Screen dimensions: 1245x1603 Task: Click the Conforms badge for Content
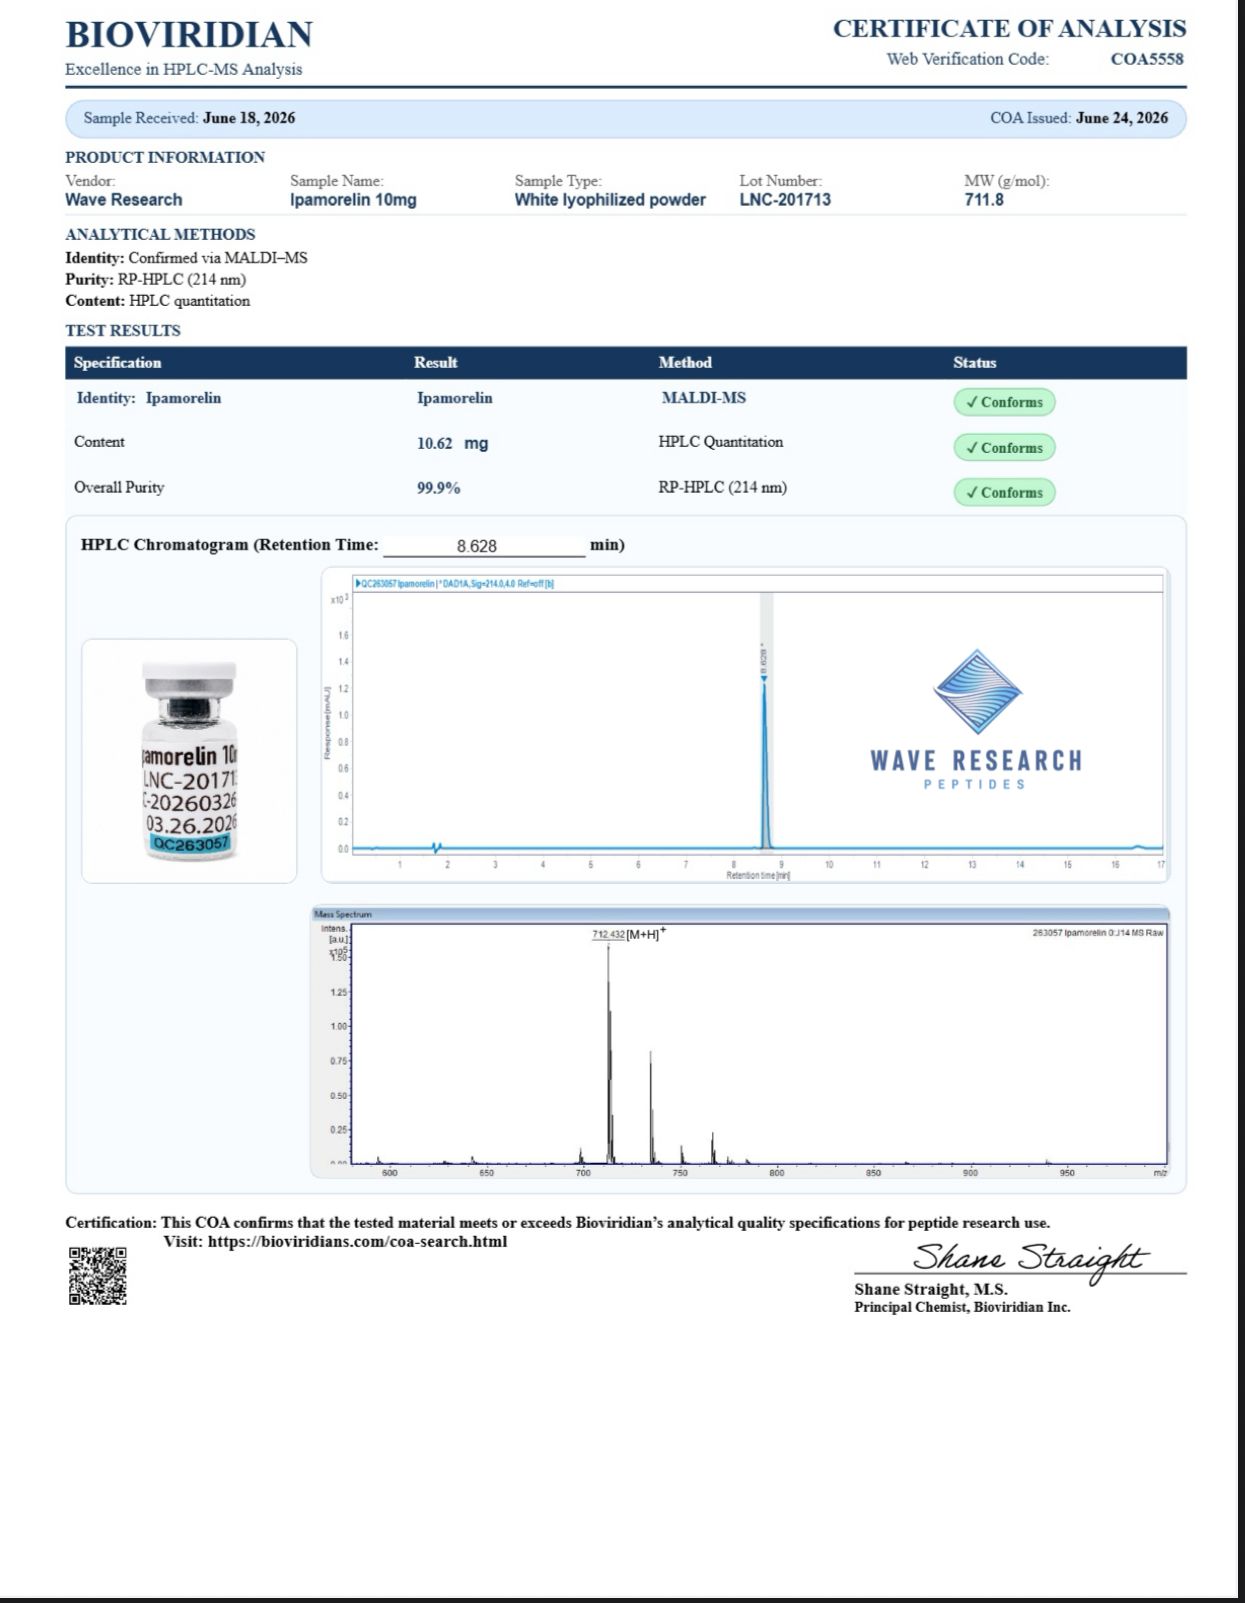[1004, 447]
